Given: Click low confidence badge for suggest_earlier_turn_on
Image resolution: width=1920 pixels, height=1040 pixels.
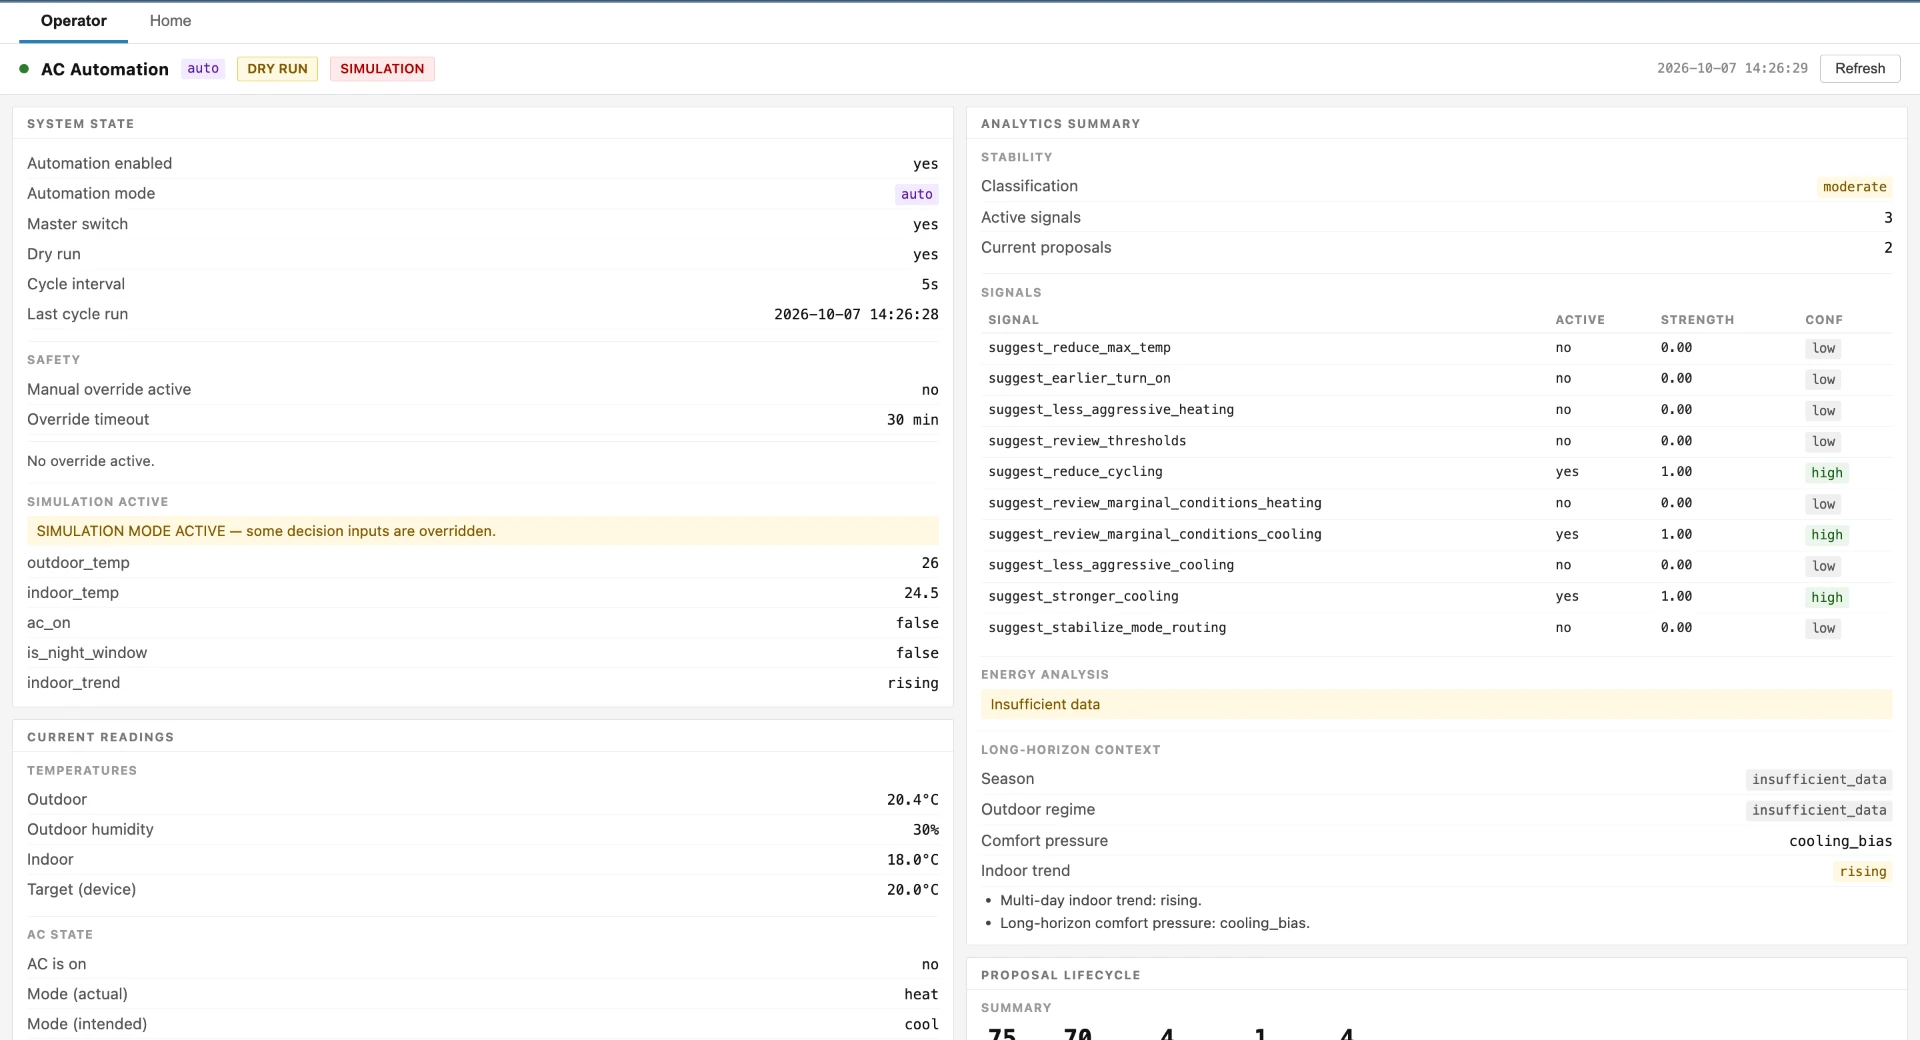Looking at the screenshot, I should tap(1824, 380).
